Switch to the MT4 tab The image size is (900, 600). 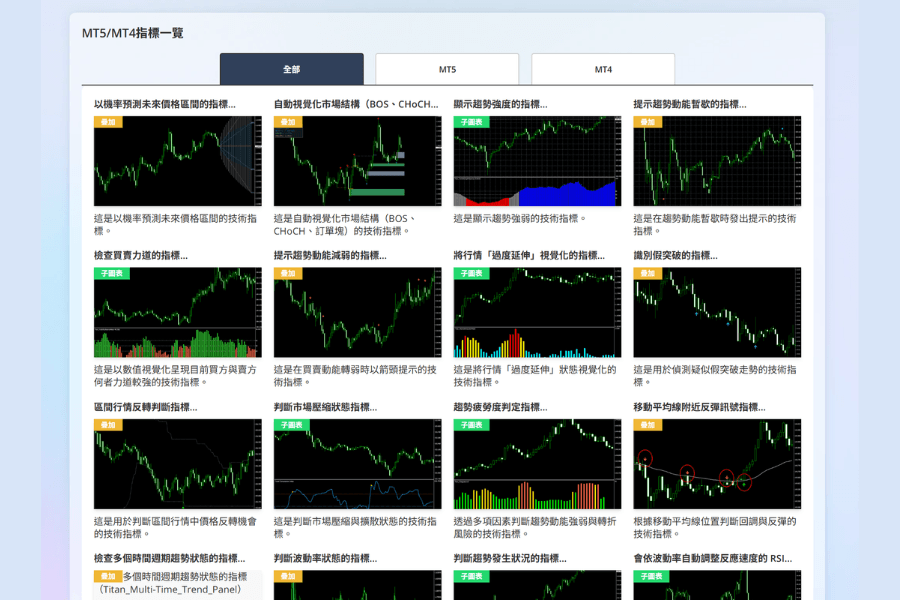click(603, 69)
